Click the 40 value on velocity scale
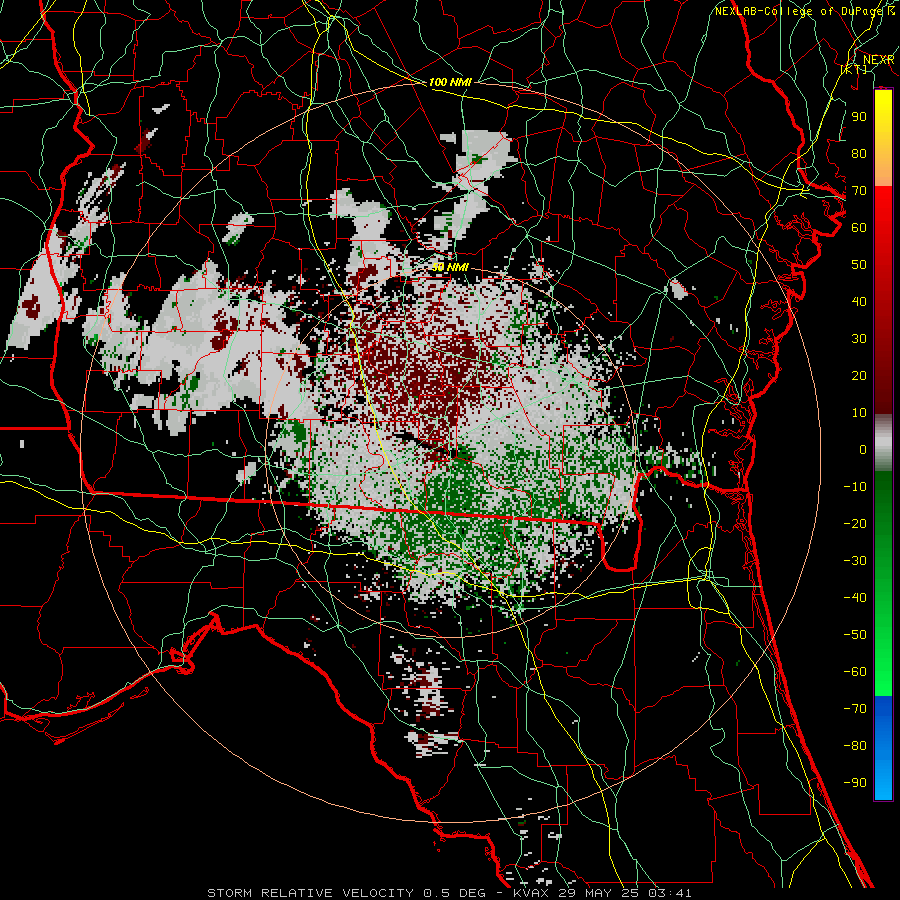Screen dimensions: 900x900 859,301
